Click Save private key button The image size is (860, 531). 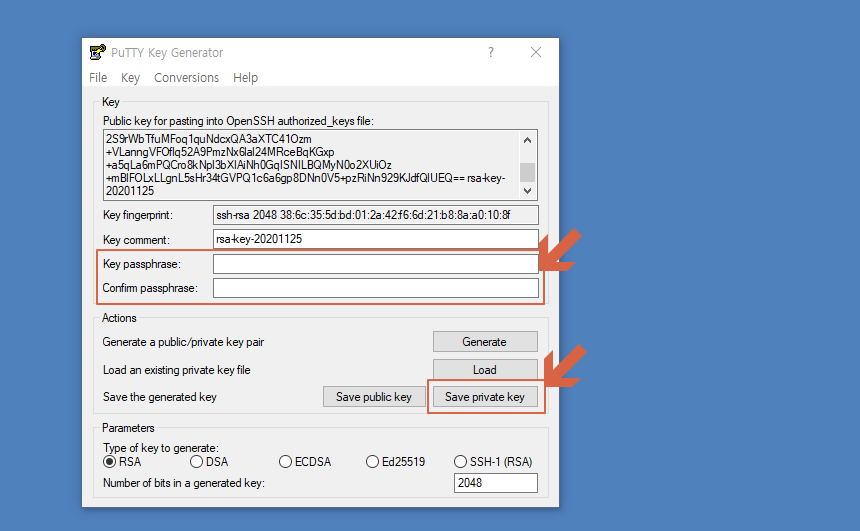click(485, 397)
